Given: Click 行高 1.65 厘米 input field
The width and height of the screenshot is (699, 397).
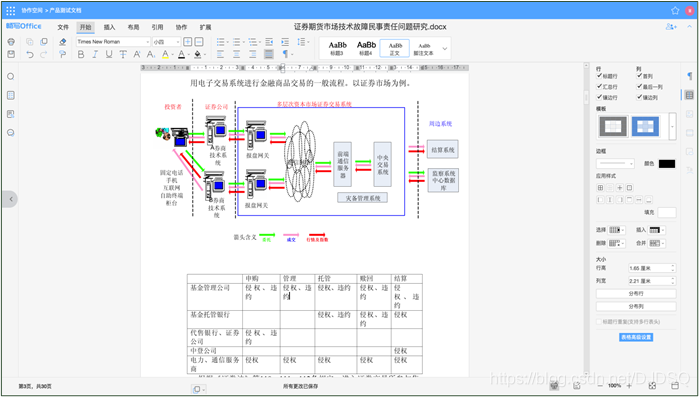Looking at the screenshot, I should coord(652,268).
